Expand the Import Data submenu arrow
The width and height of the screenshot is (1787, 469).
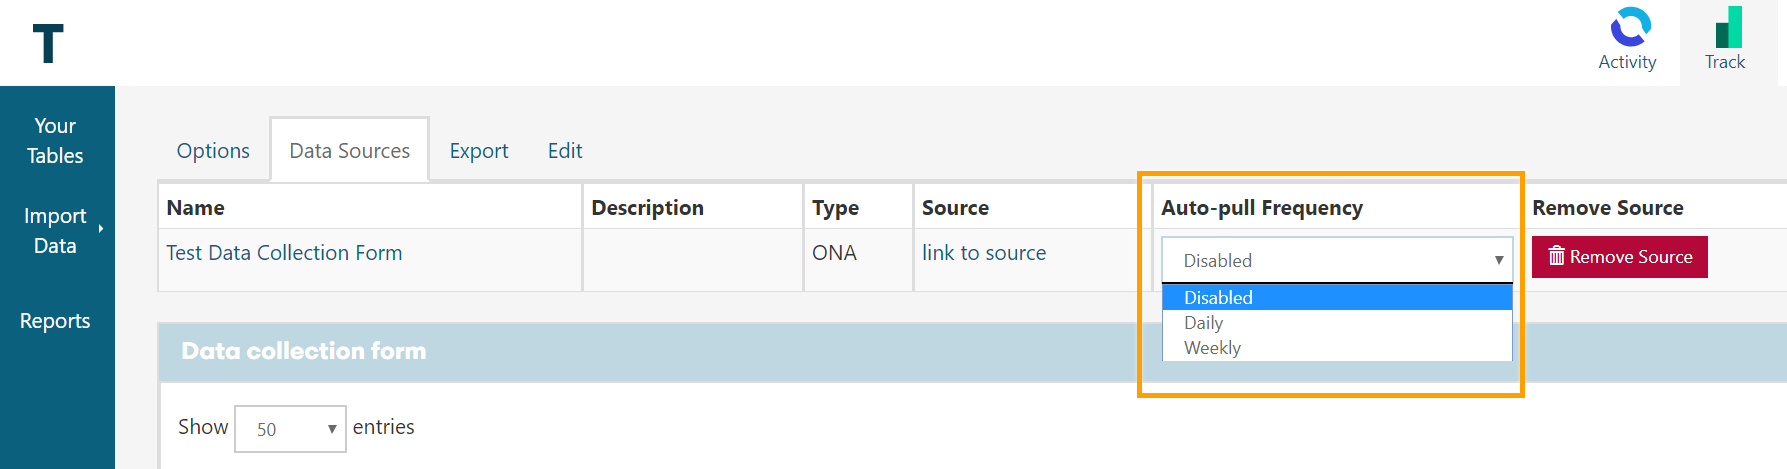[x=101, y=229]
